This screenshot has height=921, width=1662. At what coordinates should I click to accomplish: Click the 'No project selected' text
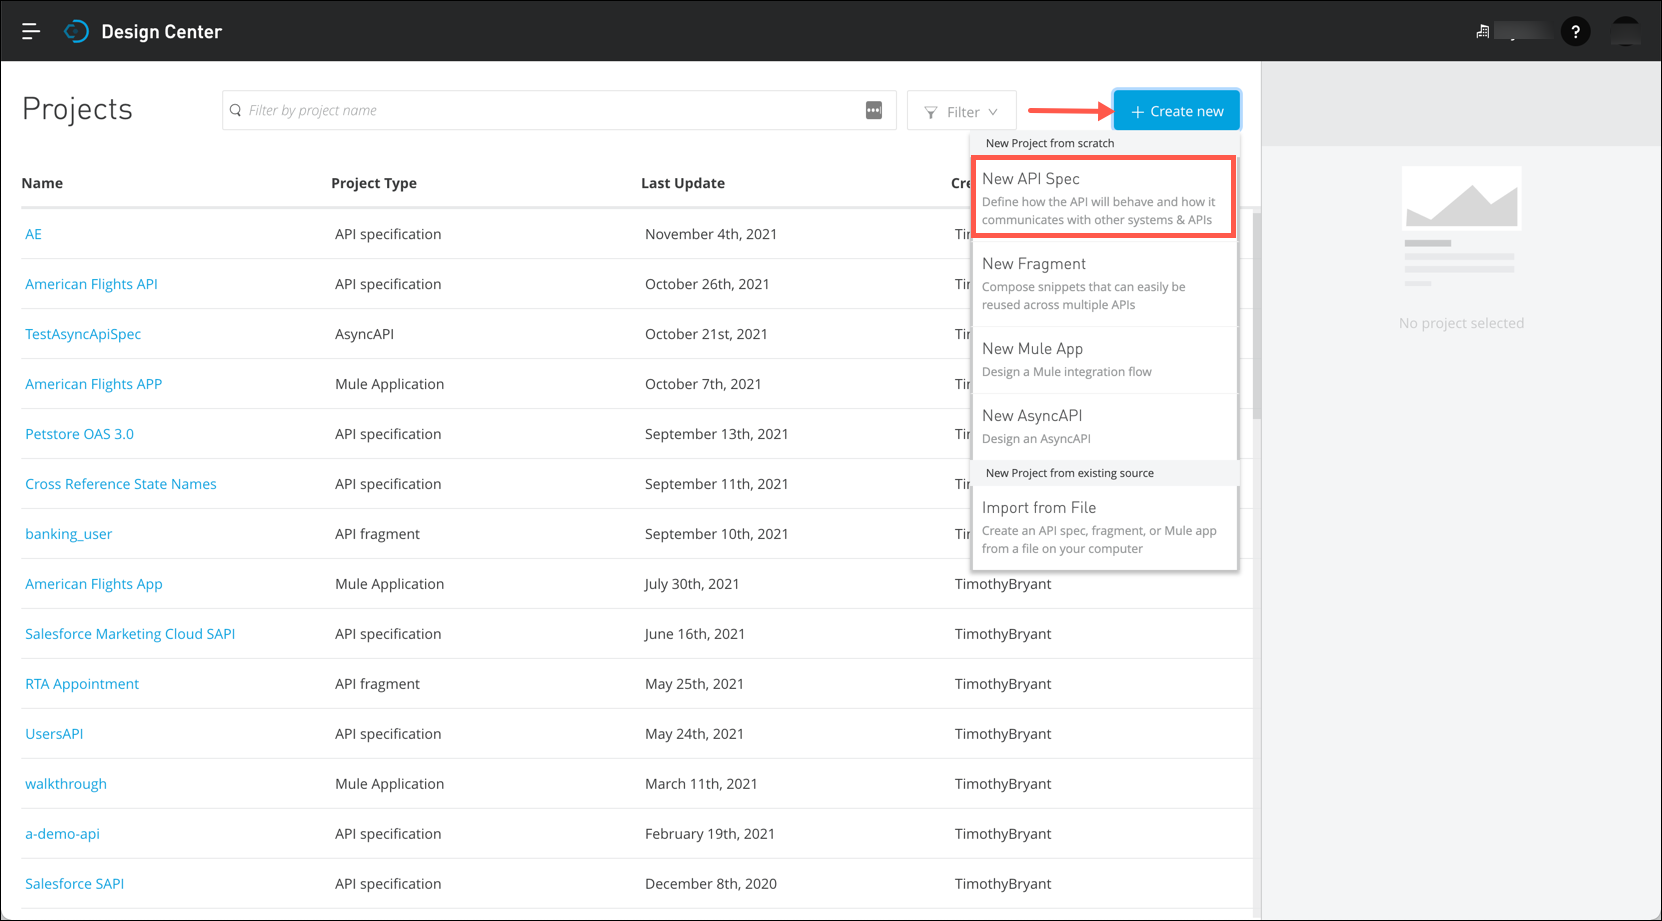click(1461, 323)
